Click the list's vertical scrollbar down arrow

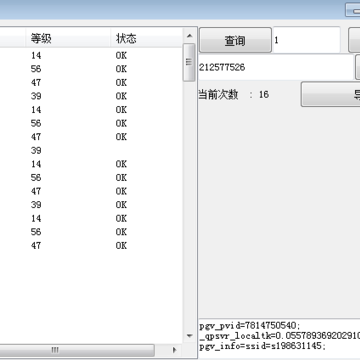(x=189, y=335)
